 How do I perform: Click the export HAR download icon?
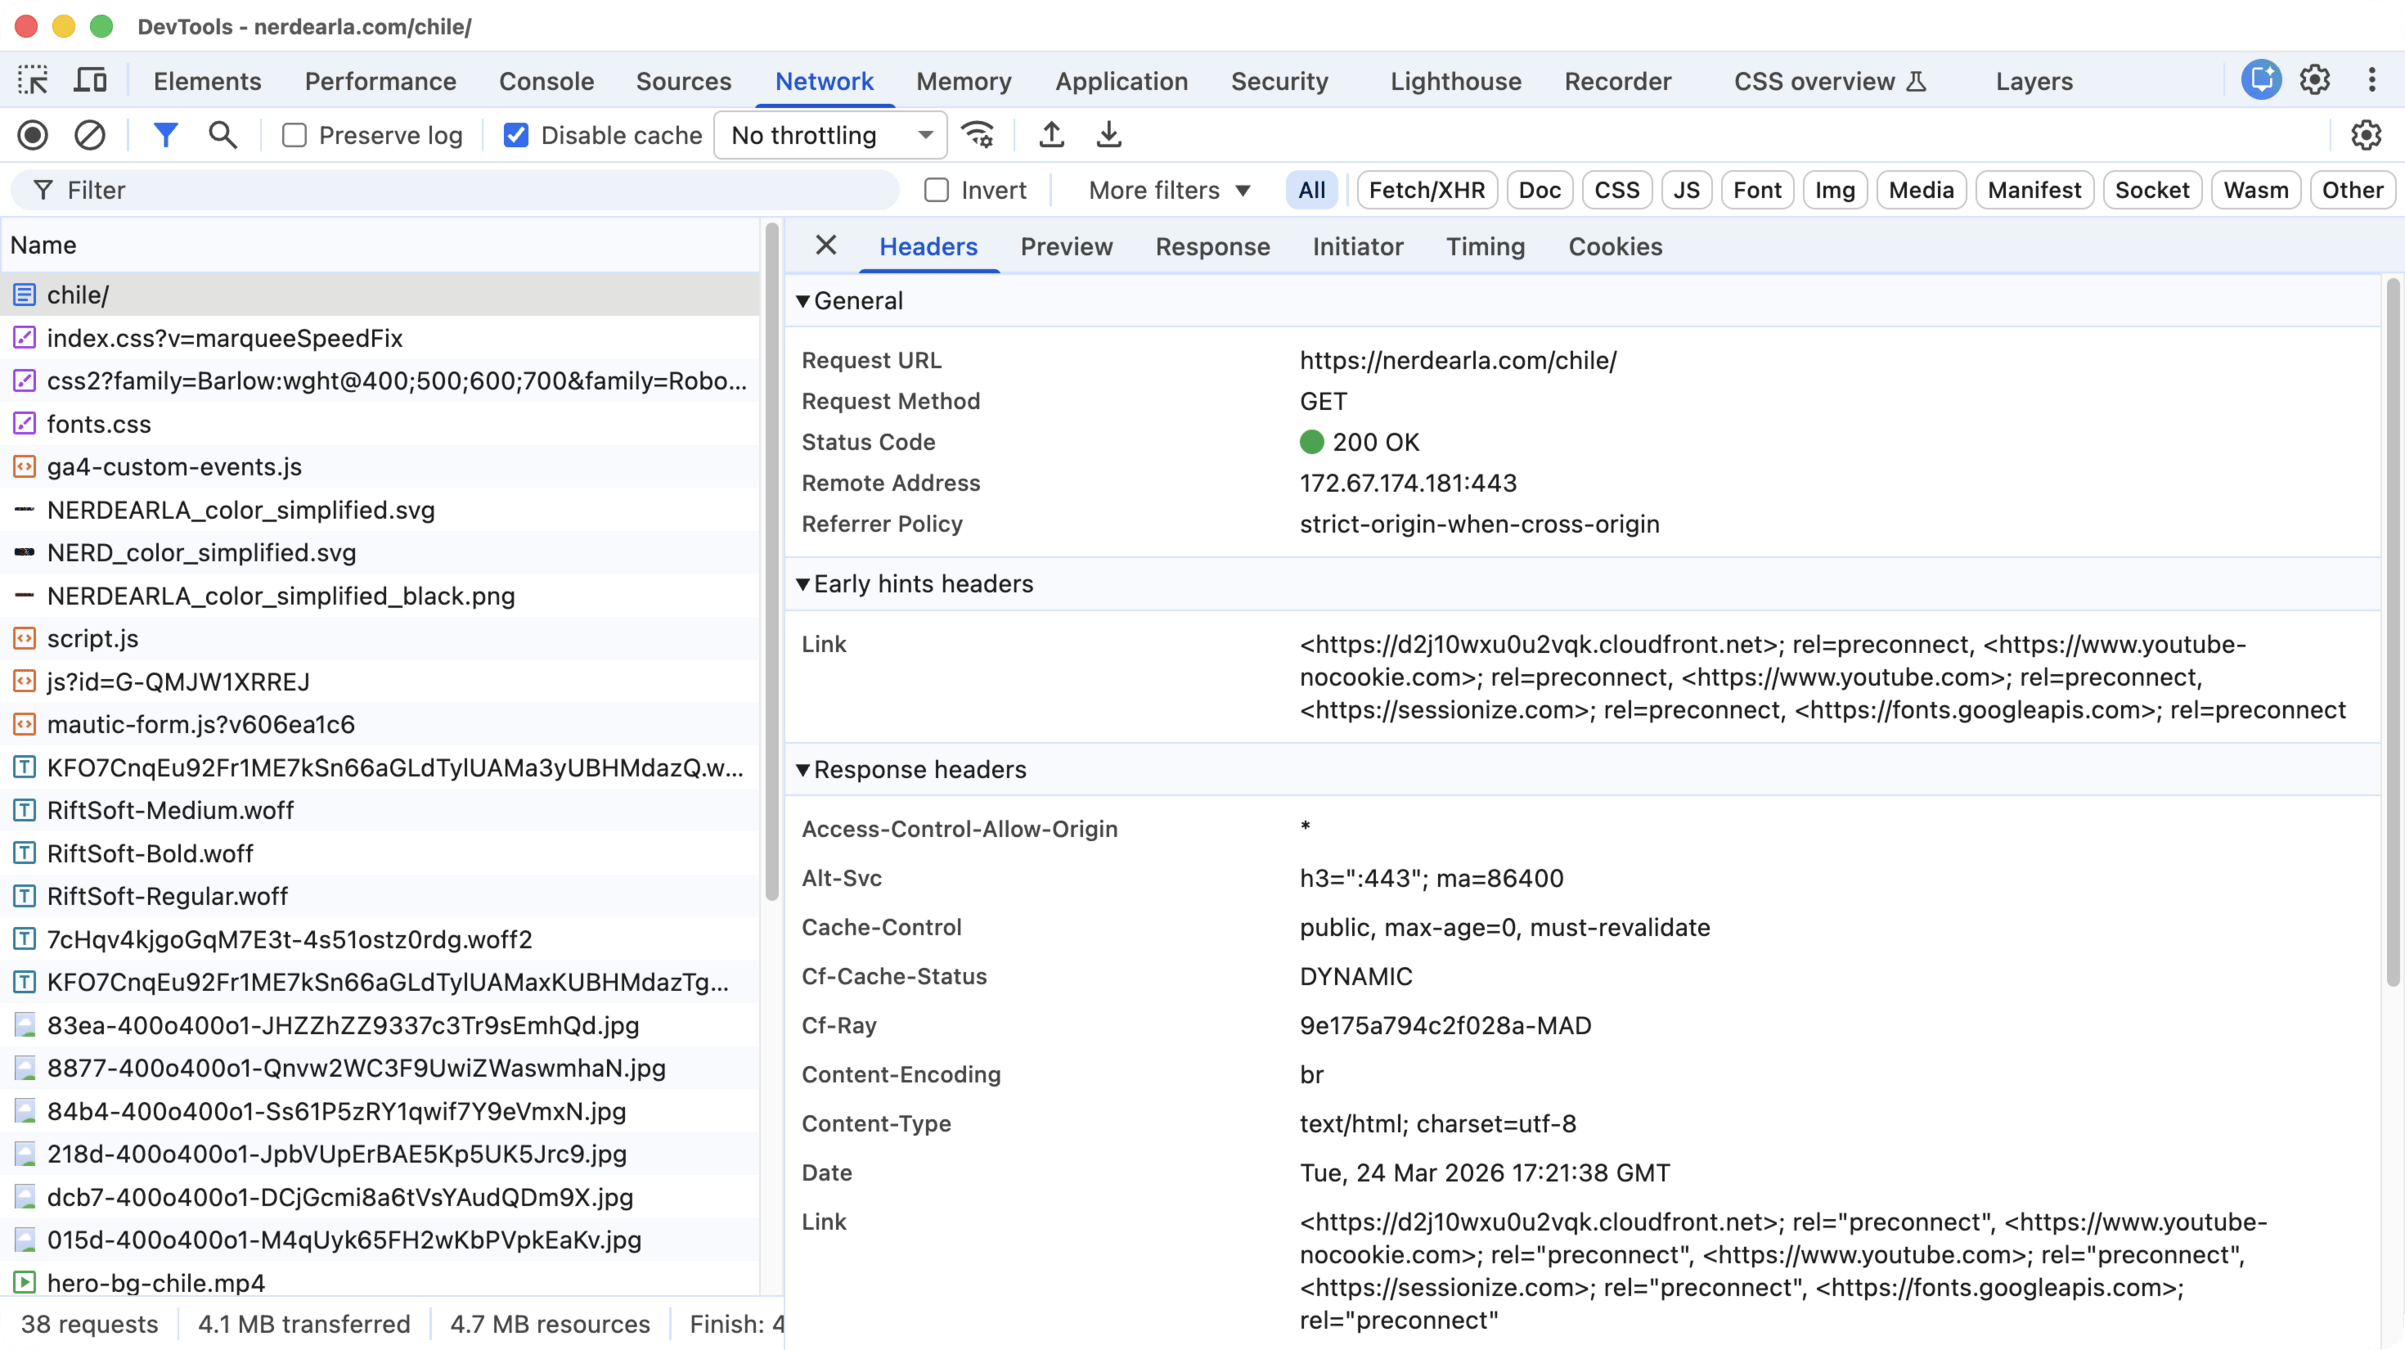tap(1108, 135)
